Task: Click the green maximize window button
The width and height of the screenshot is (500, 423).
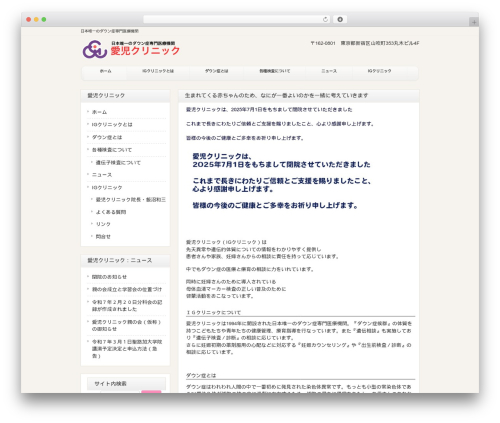Action: [44, 19]
